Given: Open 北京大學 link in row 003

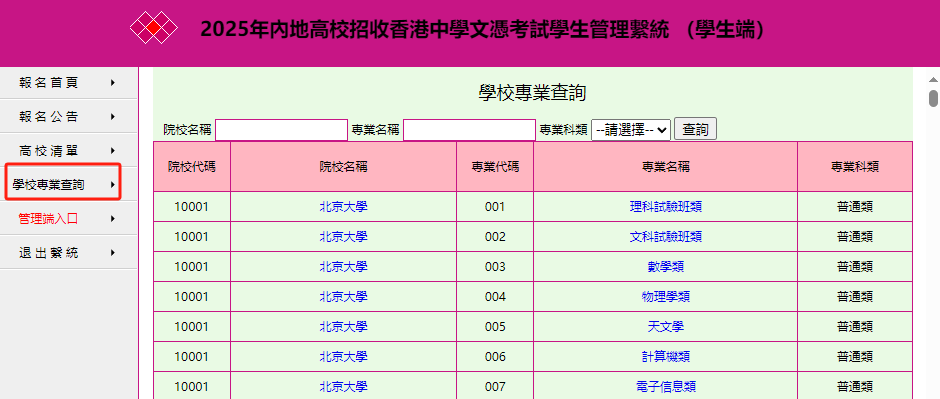Looking at the screenshot, I should coord(344,267).
